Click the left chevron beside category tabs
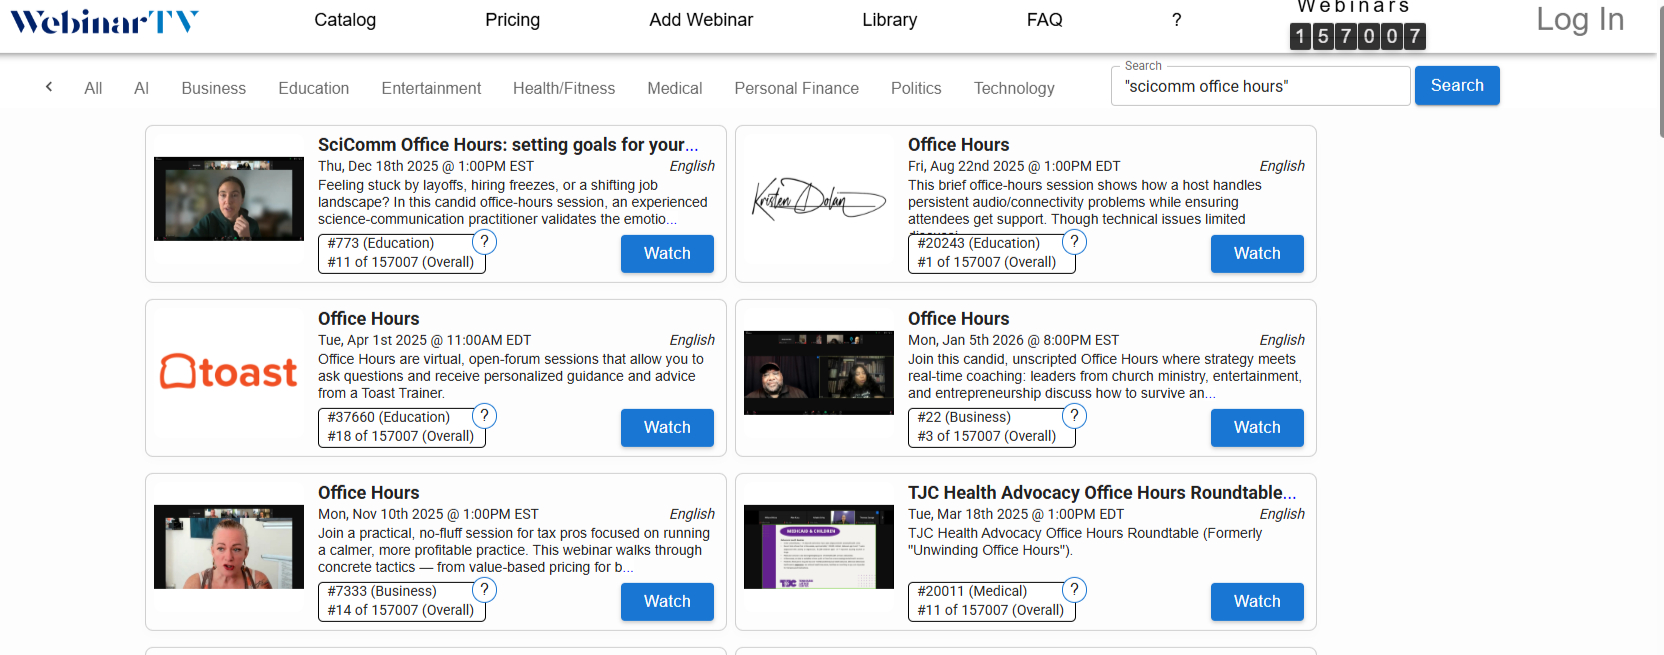This screenshot has width=1664, height=655. [x=49, y=87]
